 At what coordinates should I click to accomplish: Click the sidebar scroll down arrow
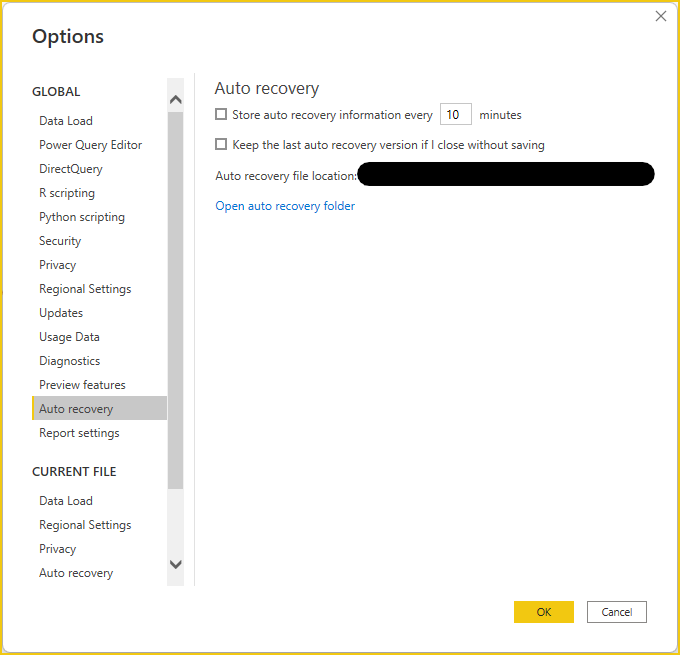point(176,564)
